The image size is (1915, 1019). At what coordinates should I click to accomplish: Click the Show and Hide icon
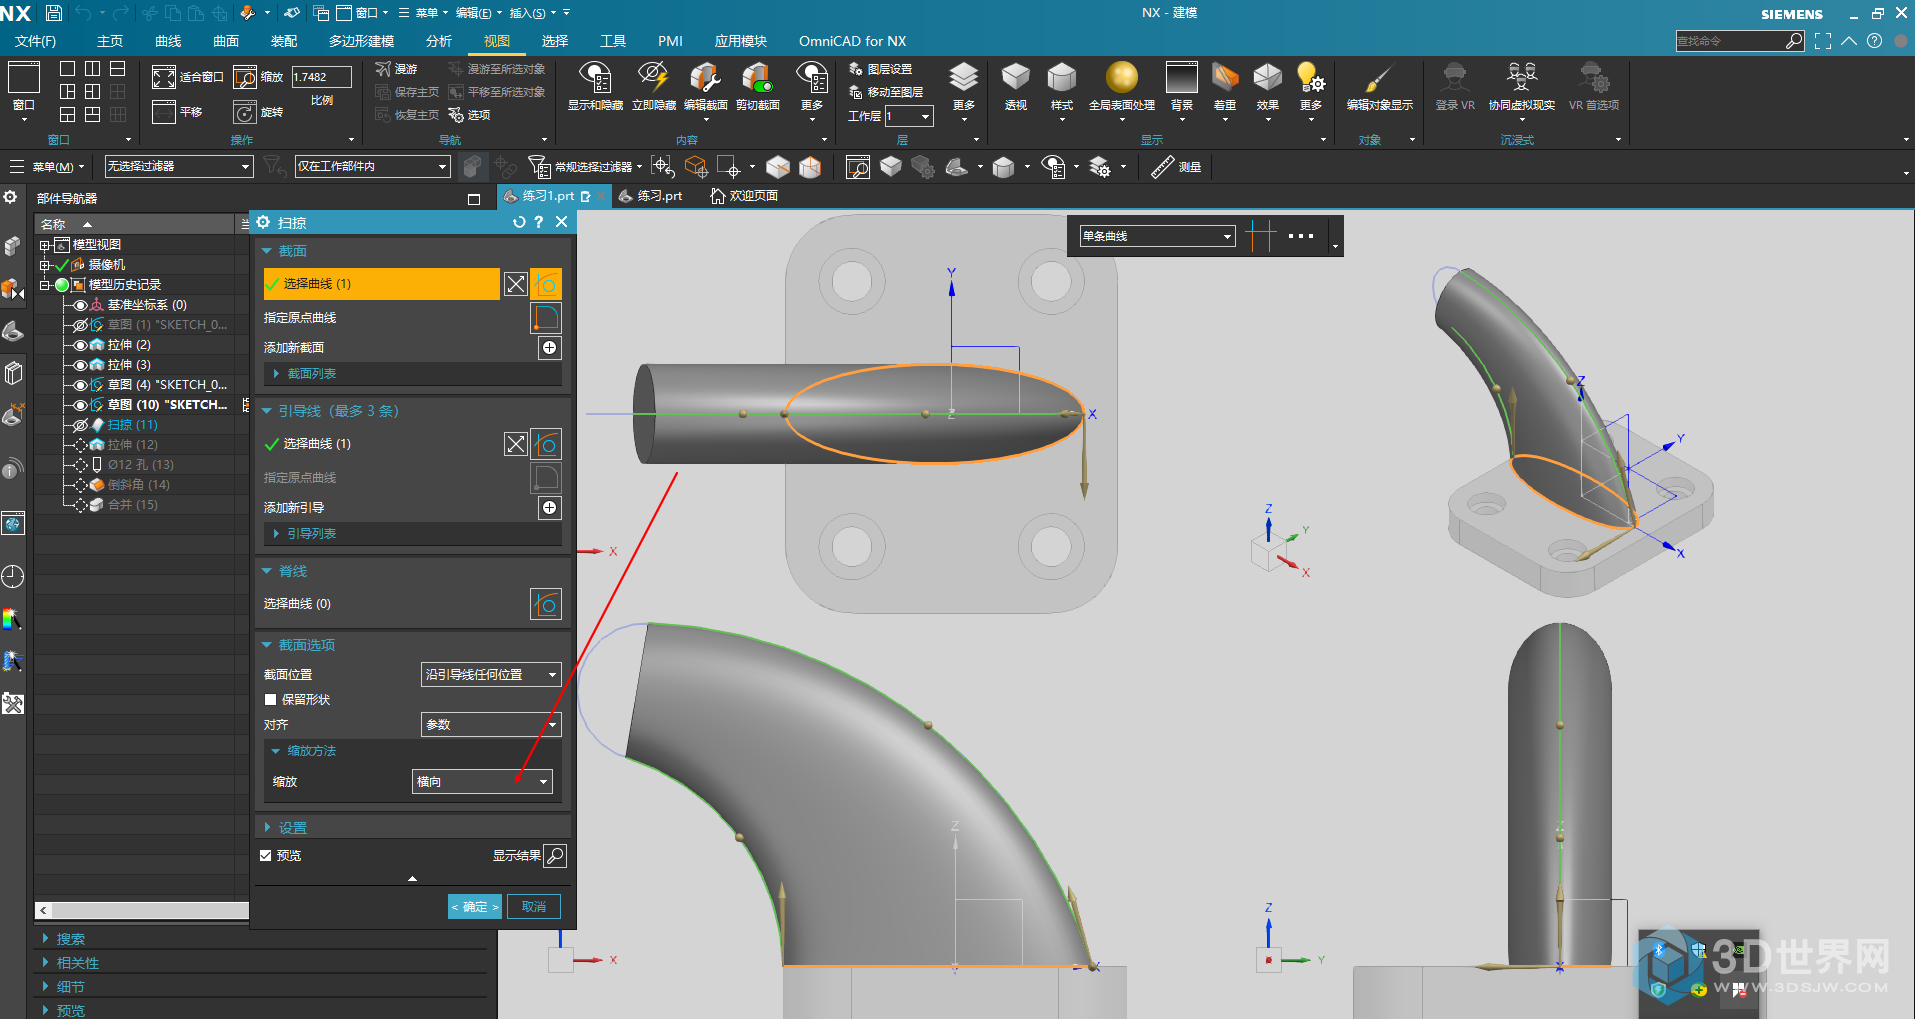[x=595, y=77]
